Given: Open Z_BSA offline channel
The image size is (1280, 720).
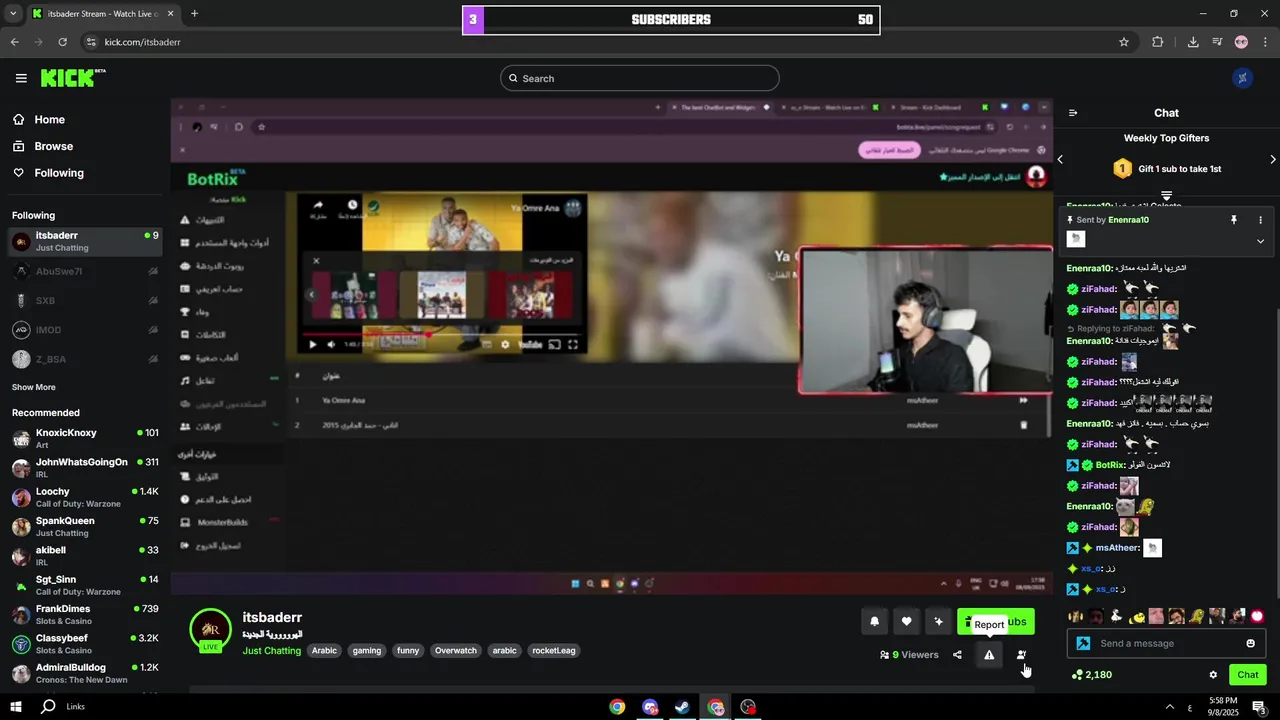Looking at the screenshot, I should point(85,359).
